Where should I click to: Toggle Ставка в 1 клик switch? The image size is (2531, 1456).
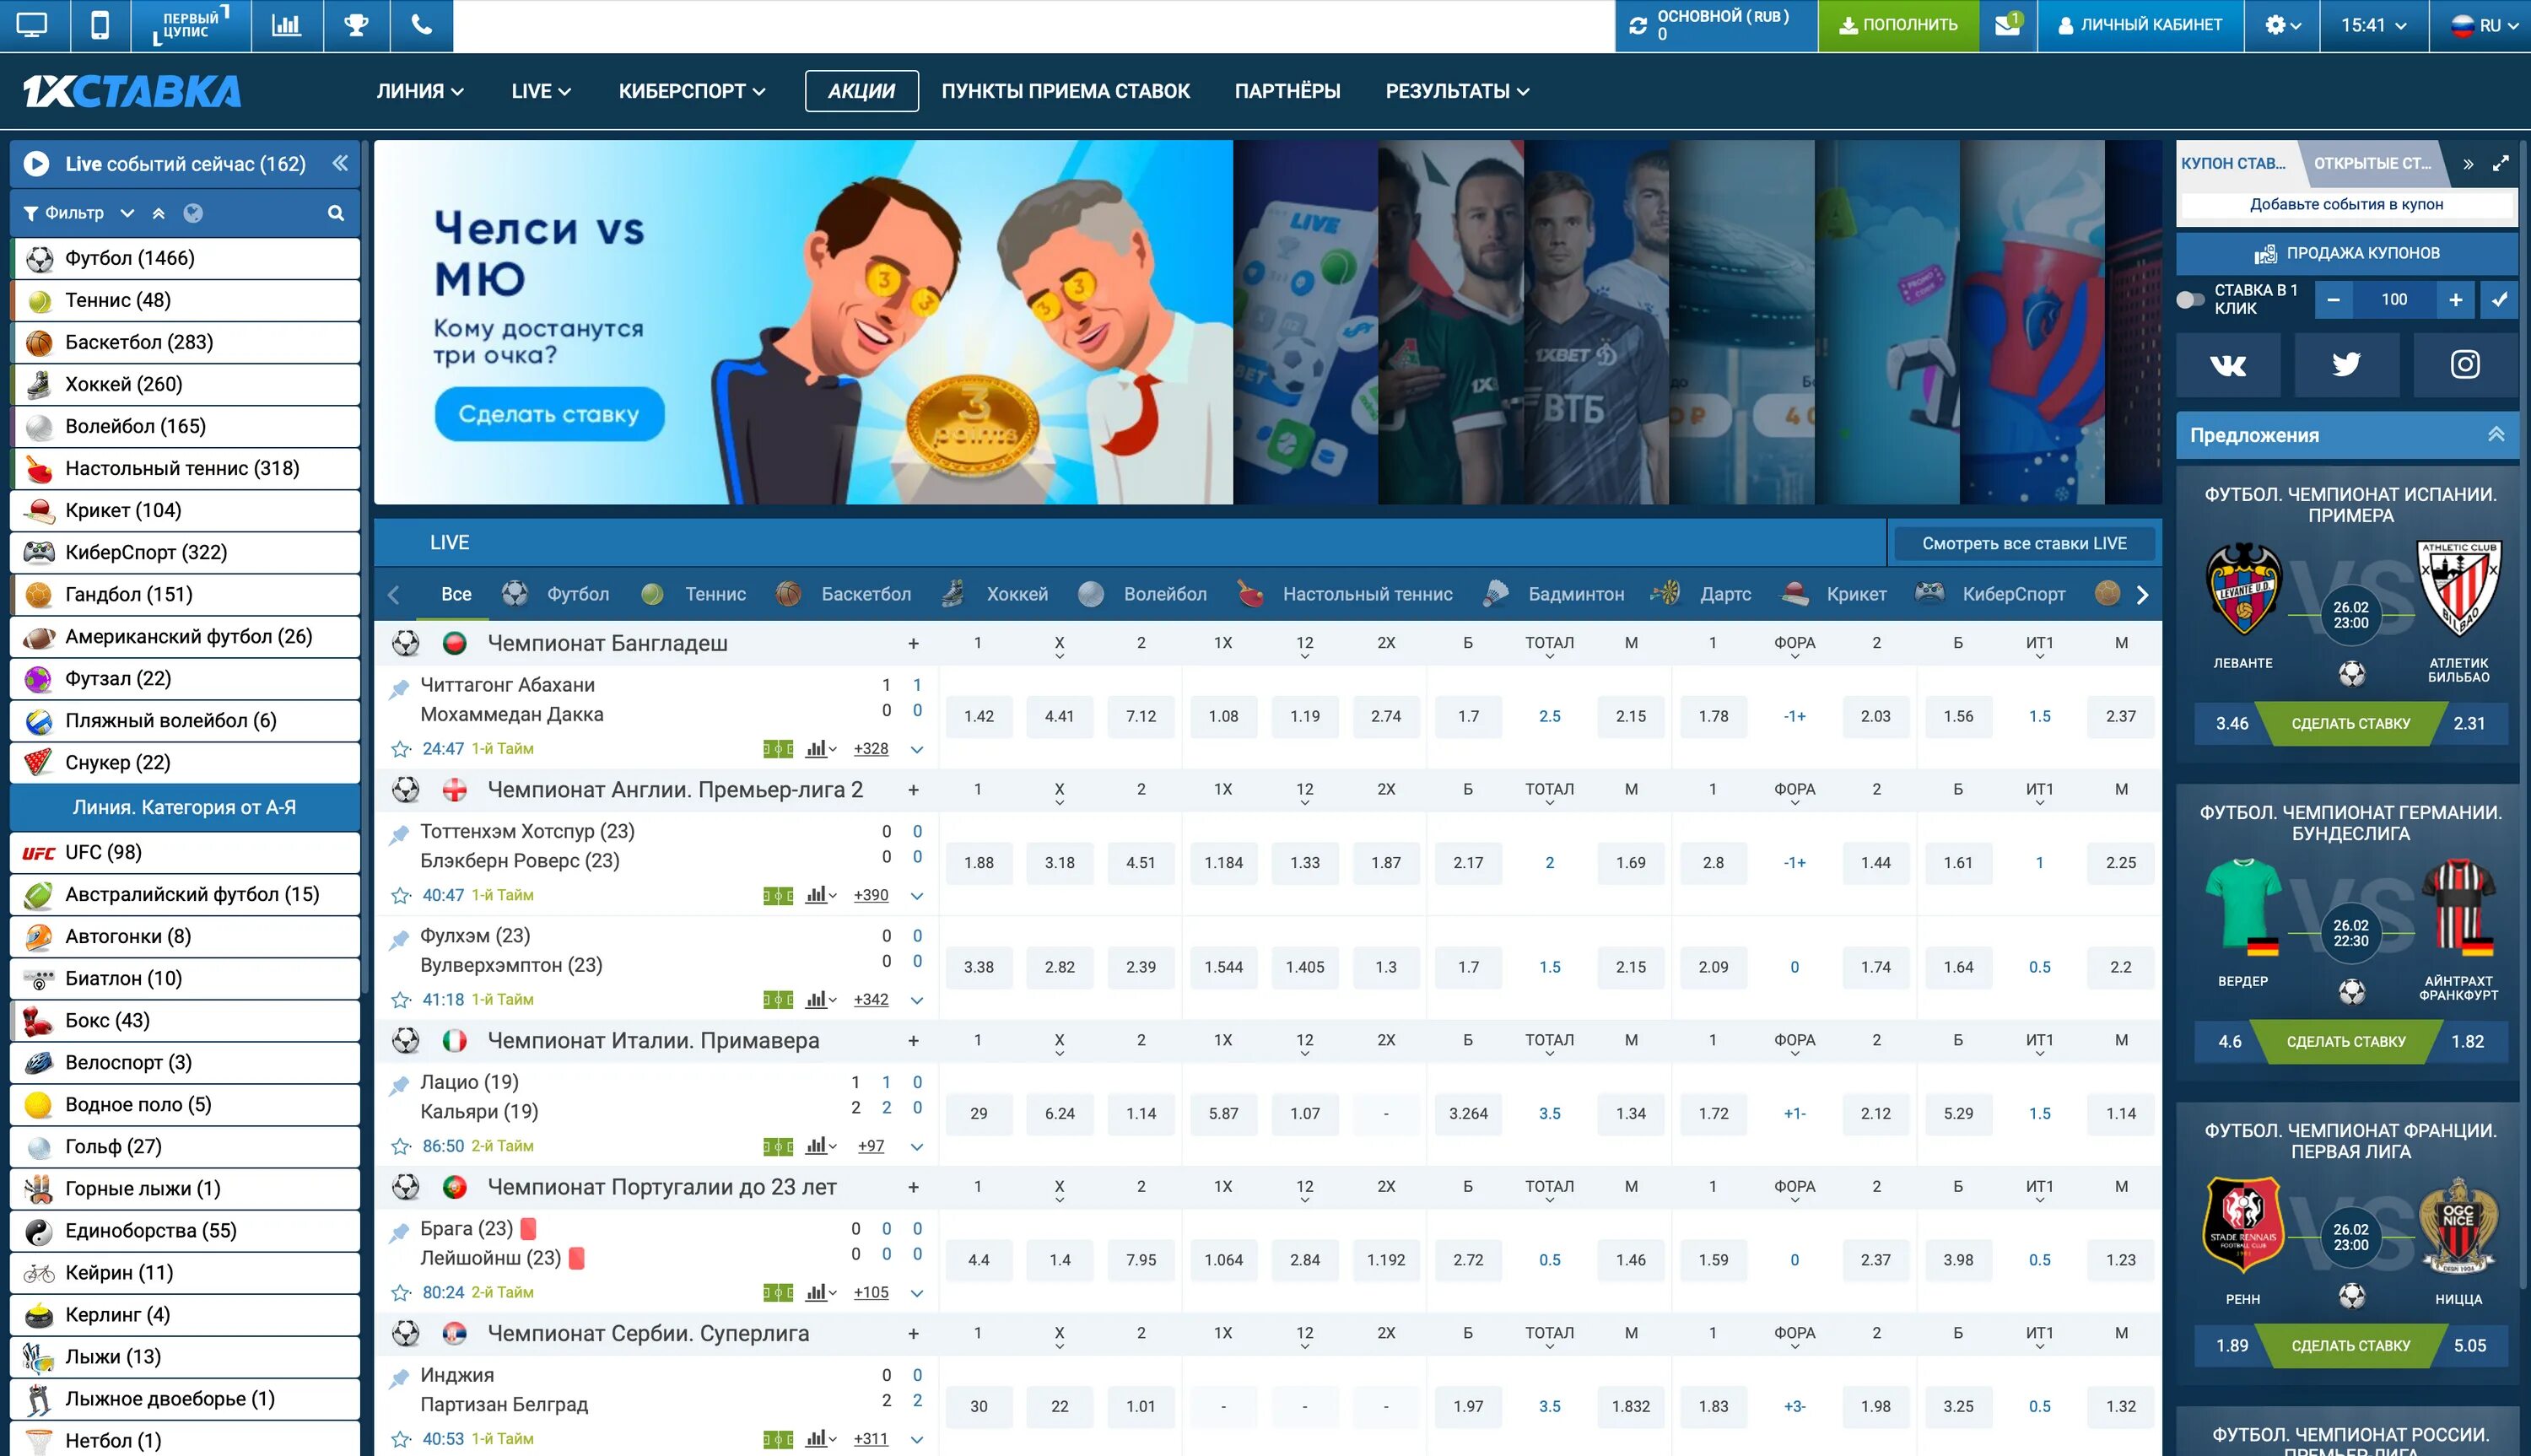(2191, 300)
